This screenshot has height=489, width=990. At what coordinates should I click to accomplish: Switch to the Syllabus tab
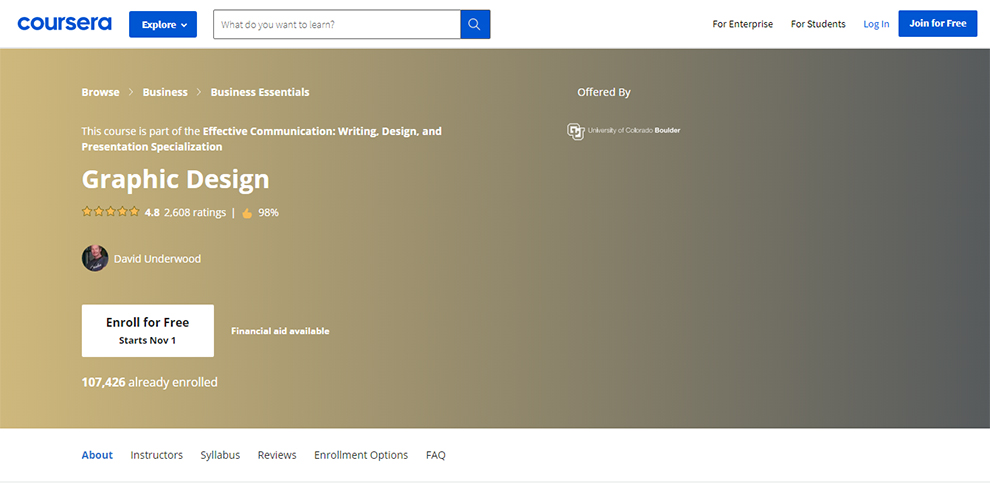pos(220,455)
